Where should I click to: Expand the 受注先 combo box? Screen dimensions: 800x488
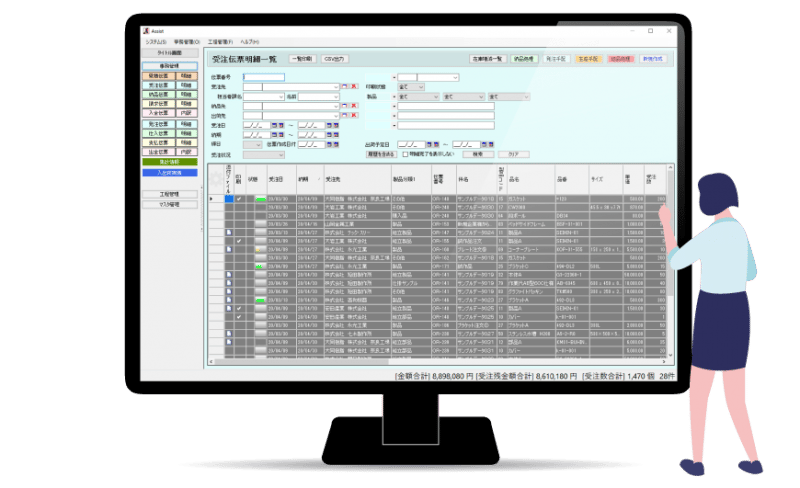(x=336, y=87)
